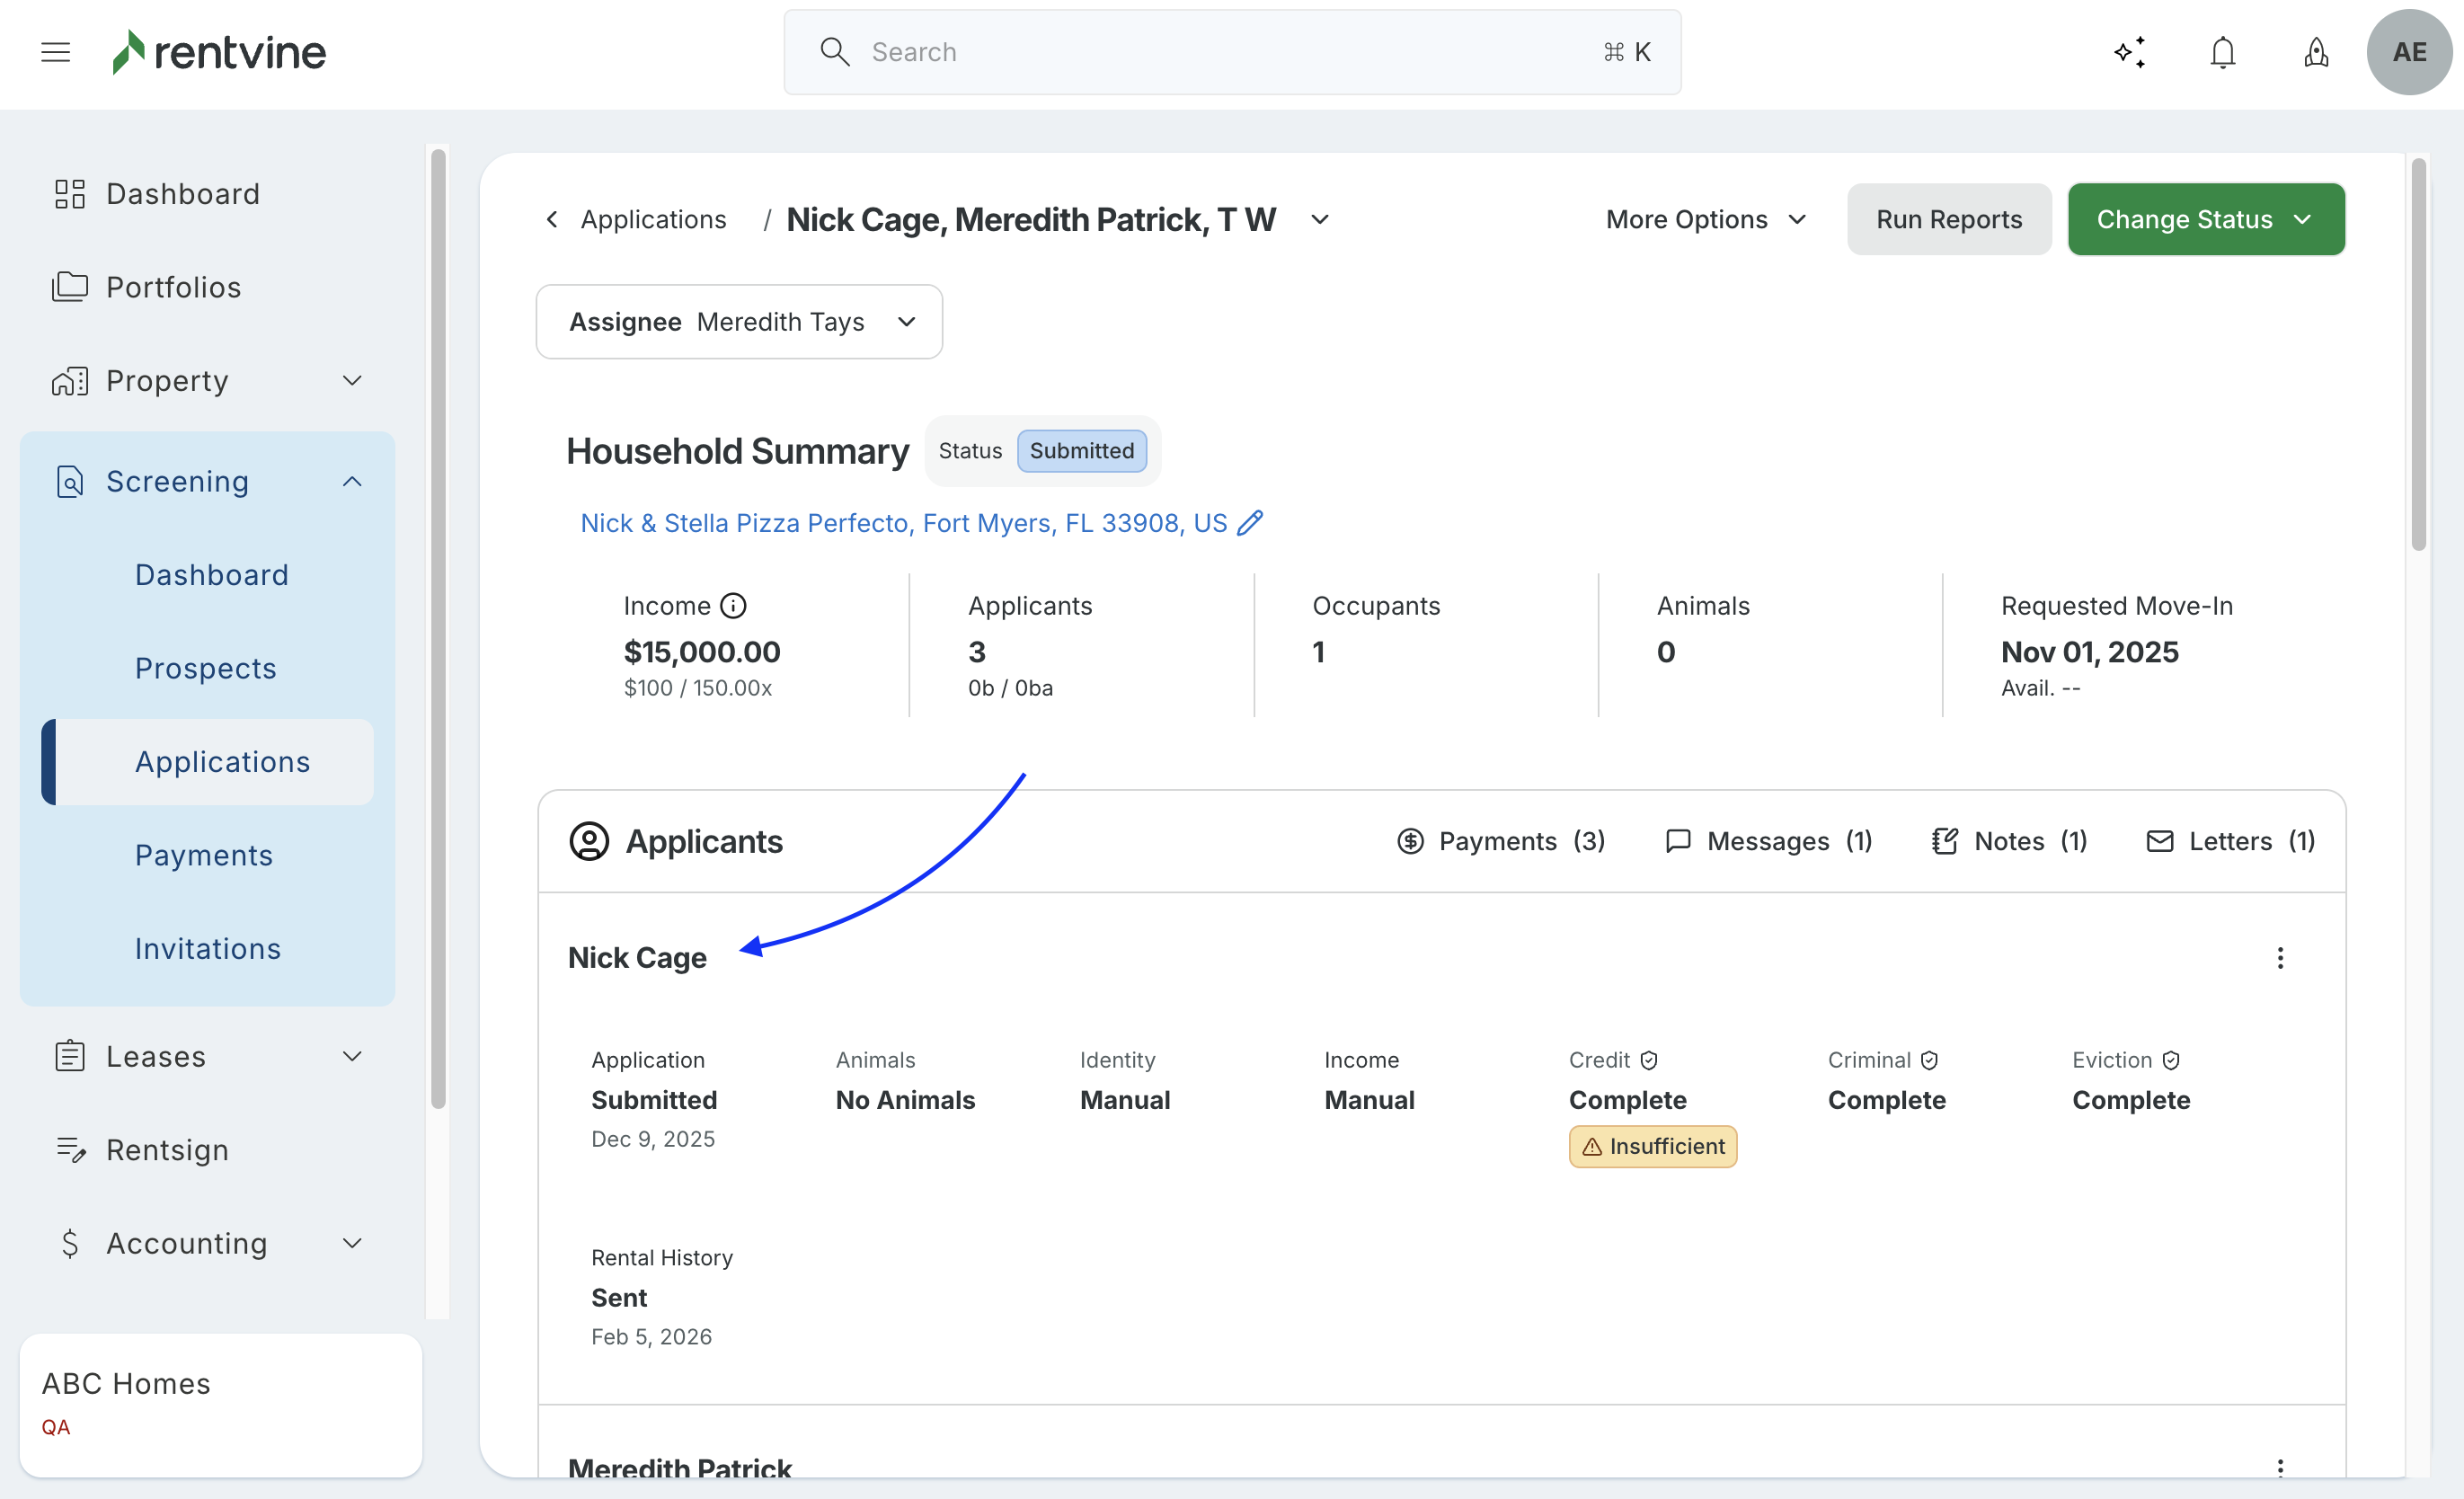Open the notifications bell
The height and width of the screenshot is (1499, 2464).
[2222, 52]
